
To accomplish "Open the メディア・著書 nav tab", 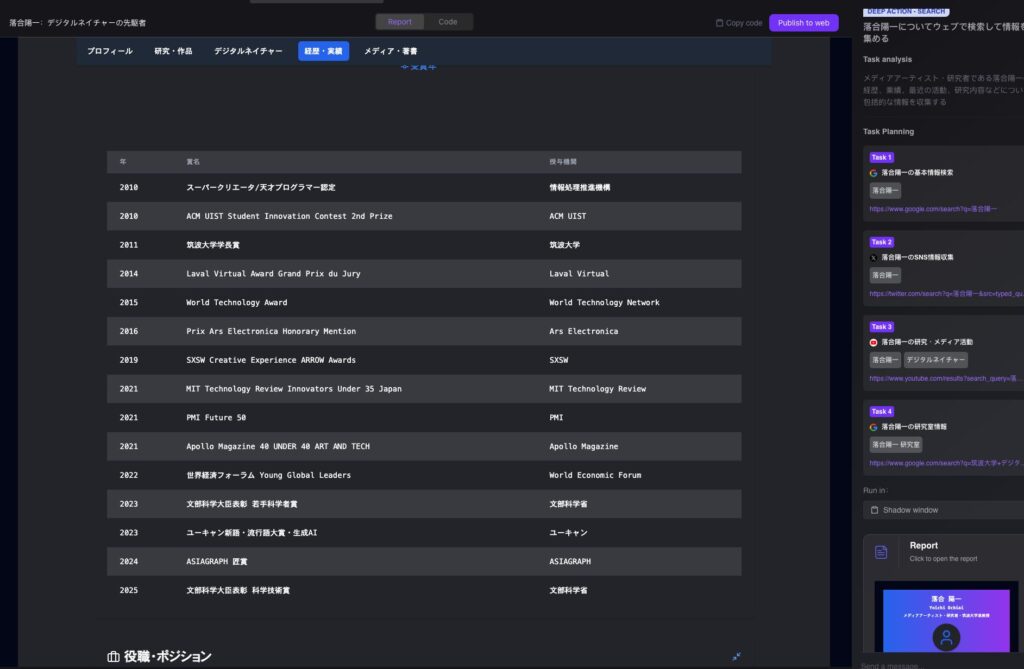I will click(x=391, y=51).
